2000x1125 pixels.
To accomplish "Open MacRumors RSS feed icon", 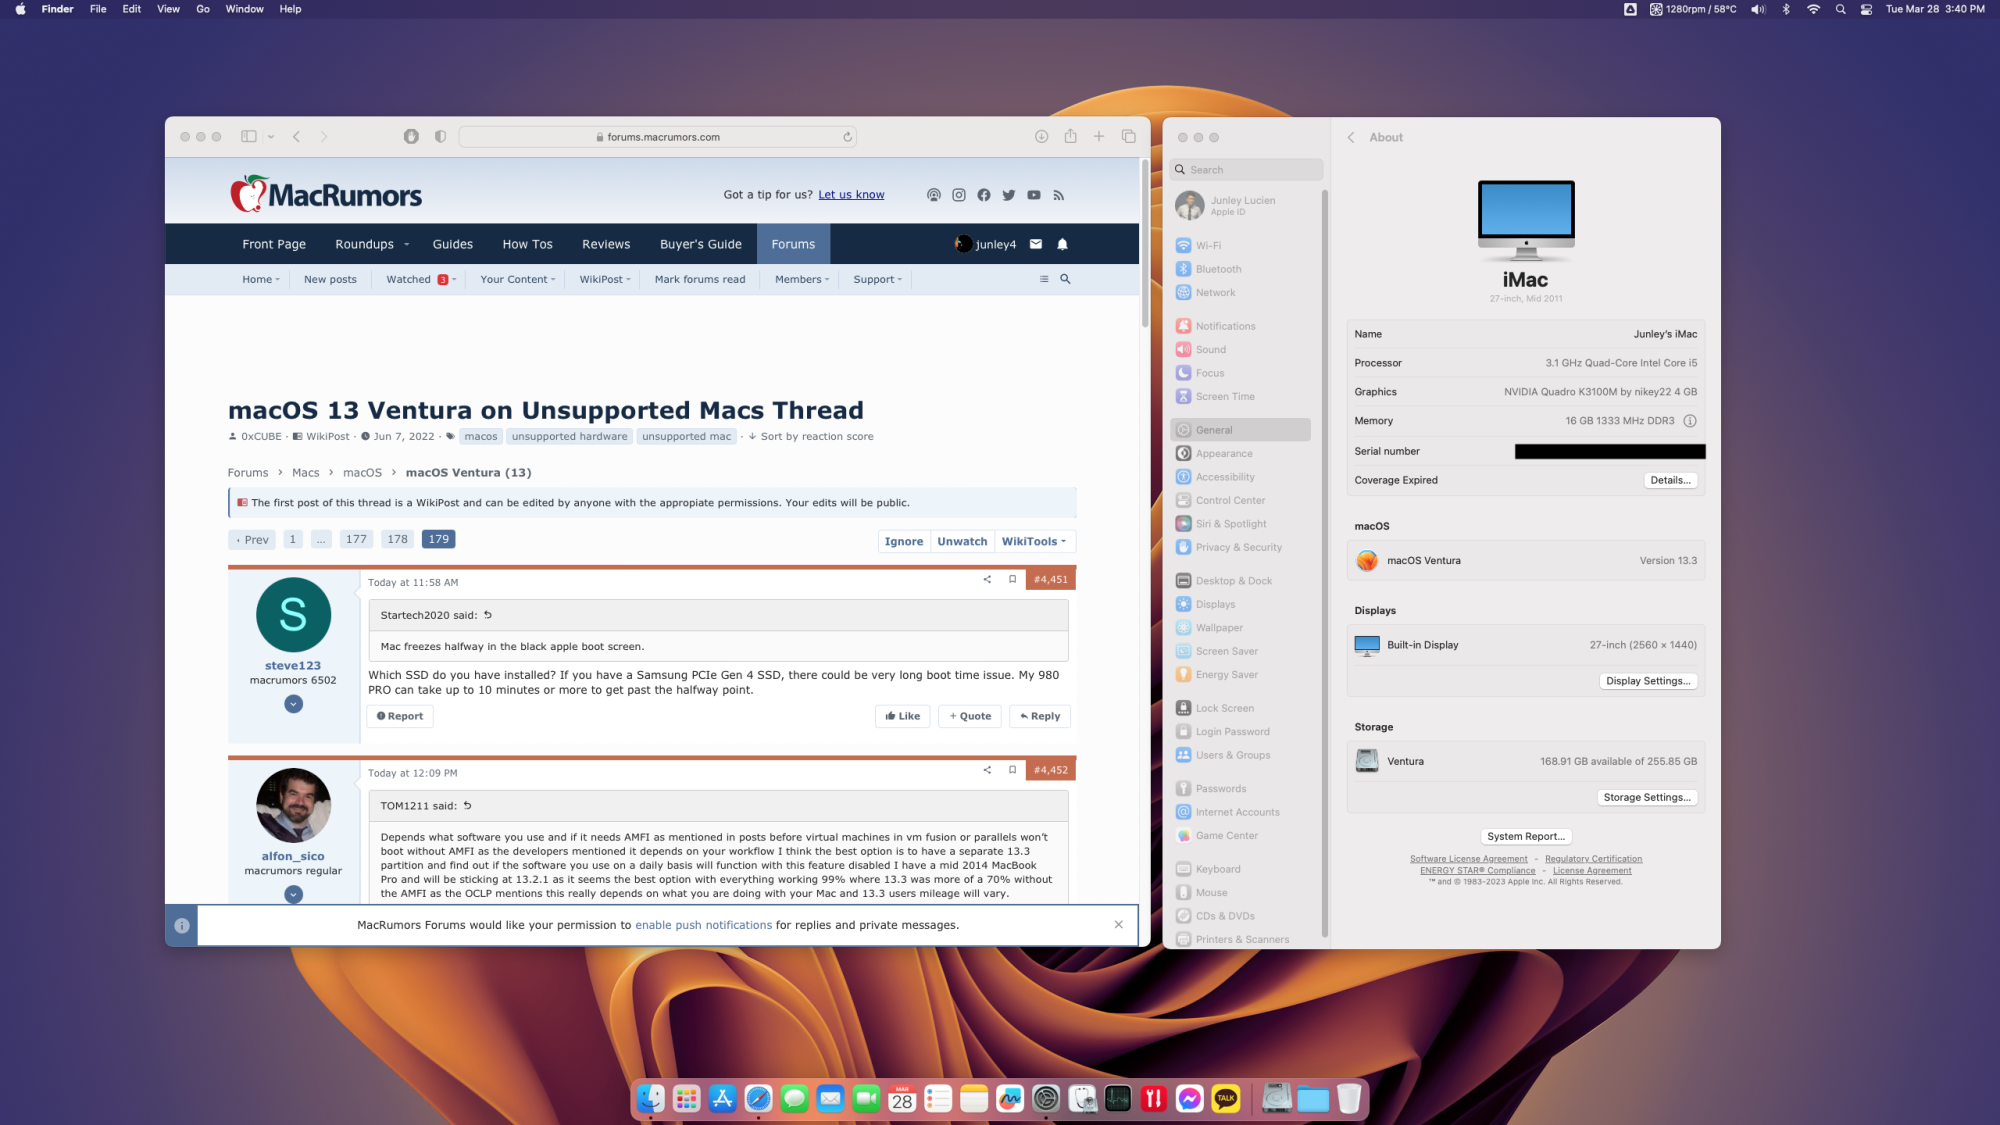I will tap(1058, 195).
